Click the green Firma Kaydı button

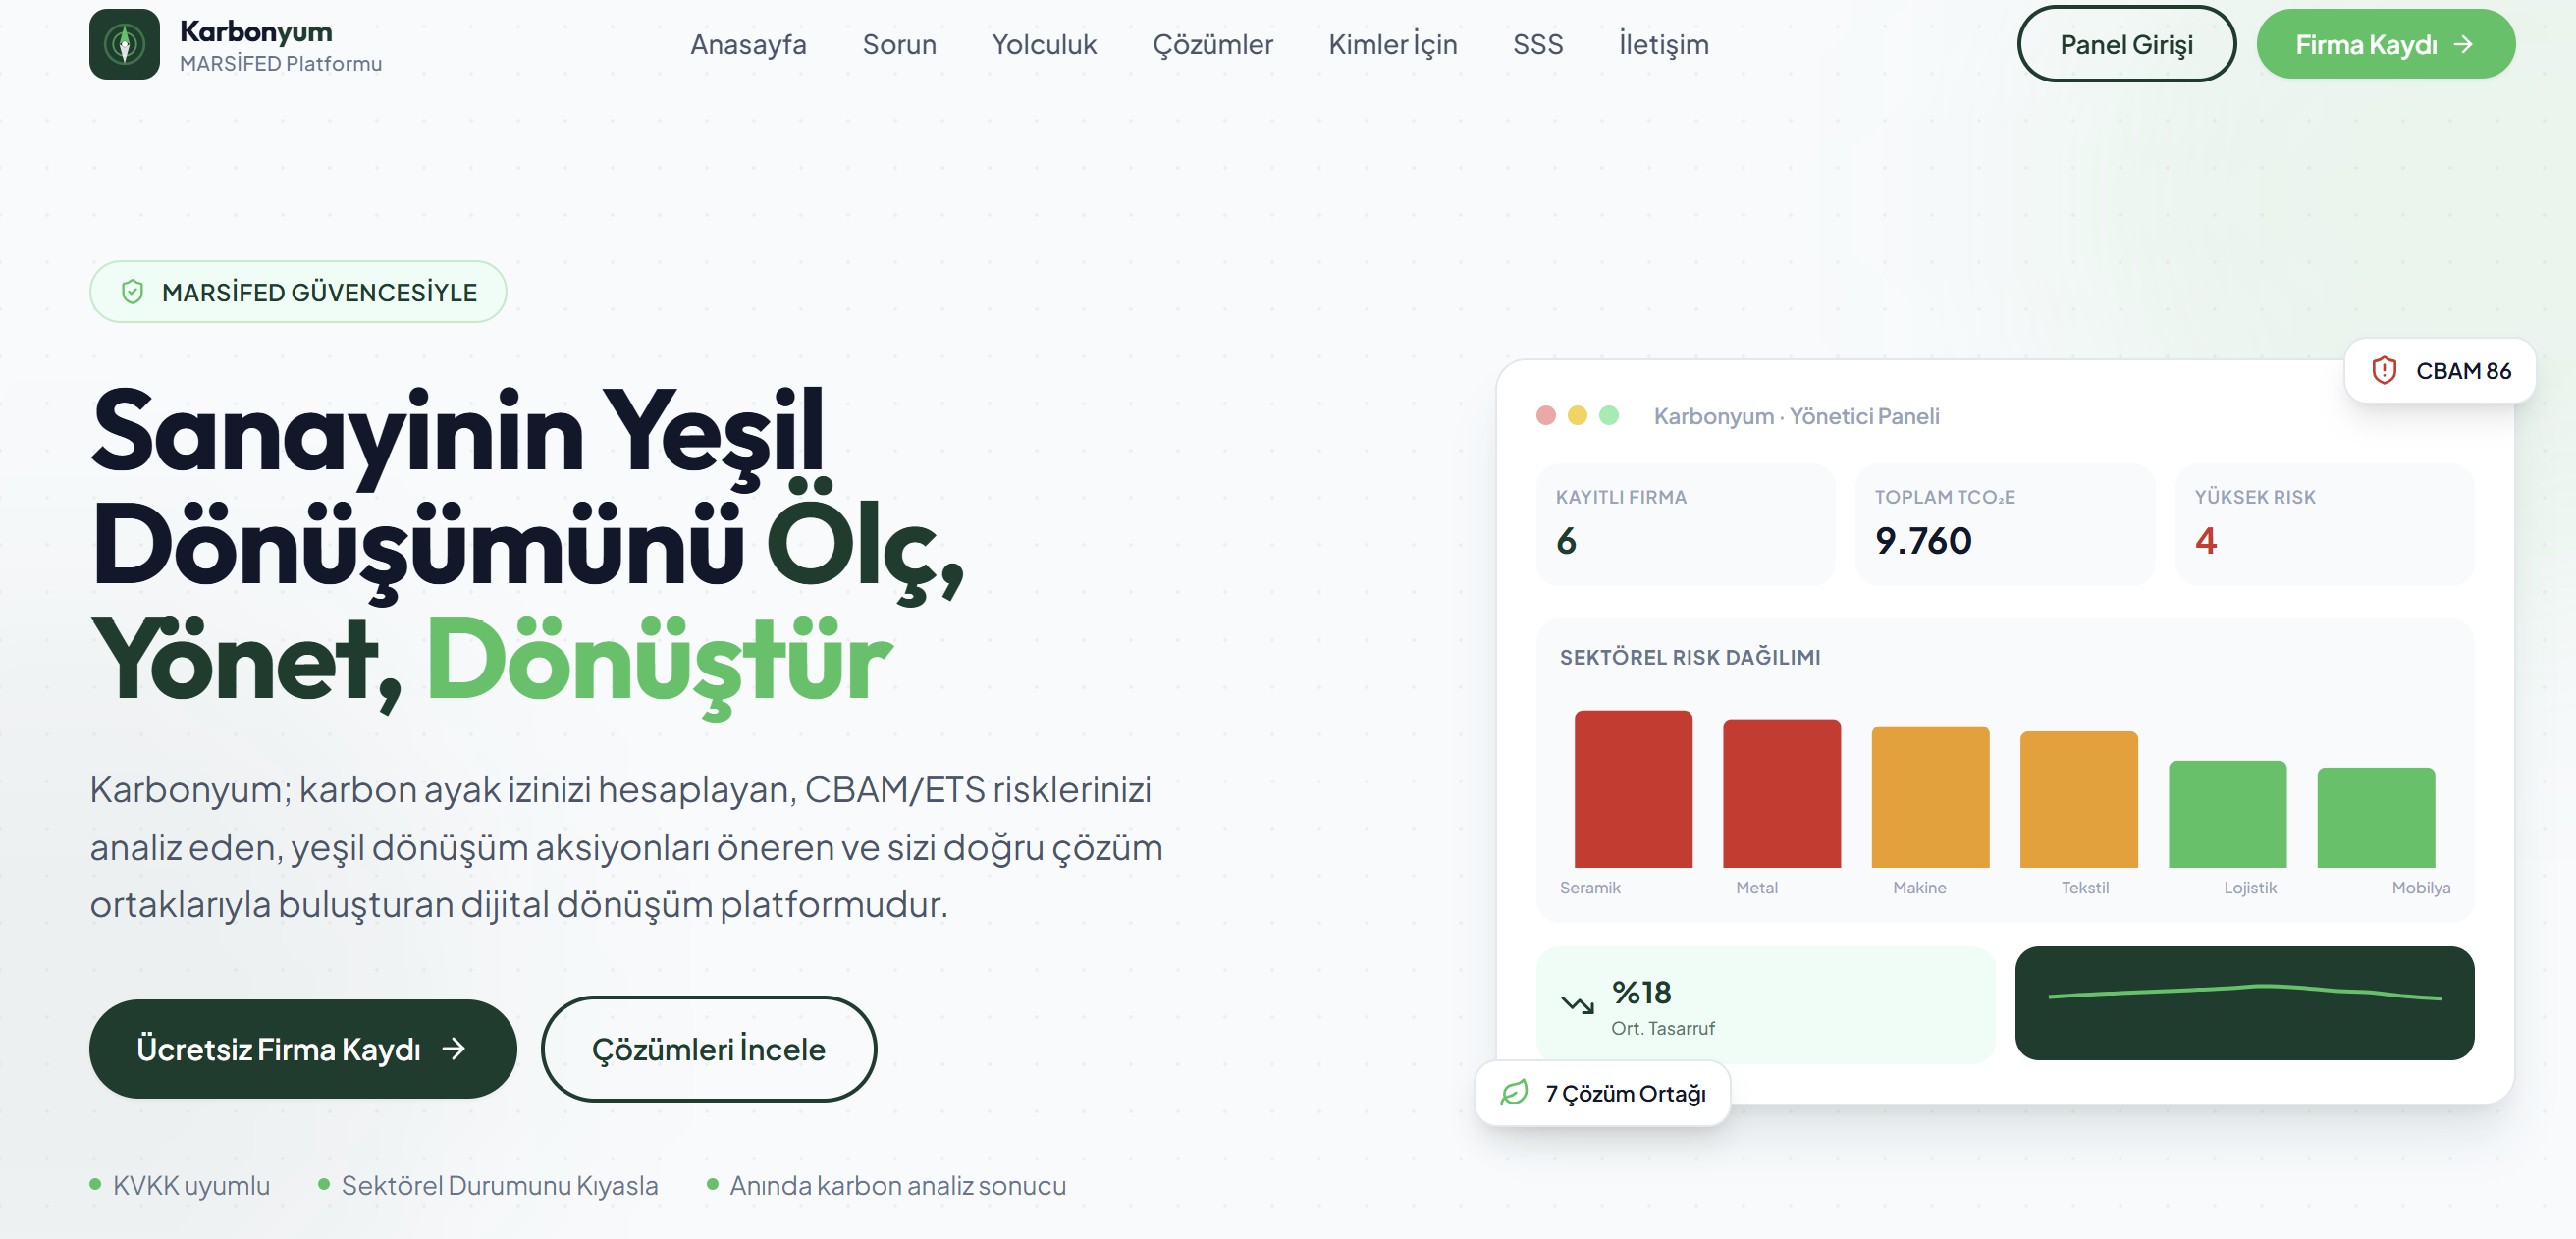click(2385, 44)
